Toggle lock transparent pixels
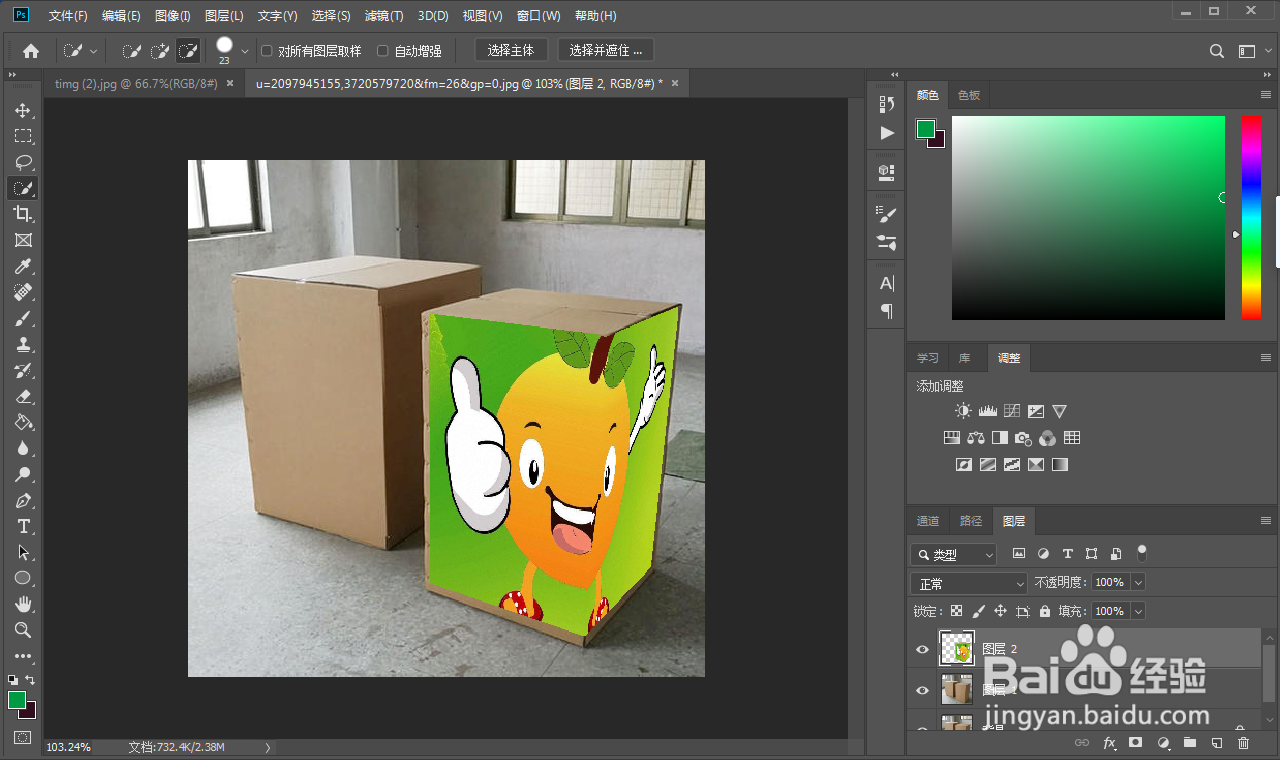The image size is (1280, 760). (957, 611)
